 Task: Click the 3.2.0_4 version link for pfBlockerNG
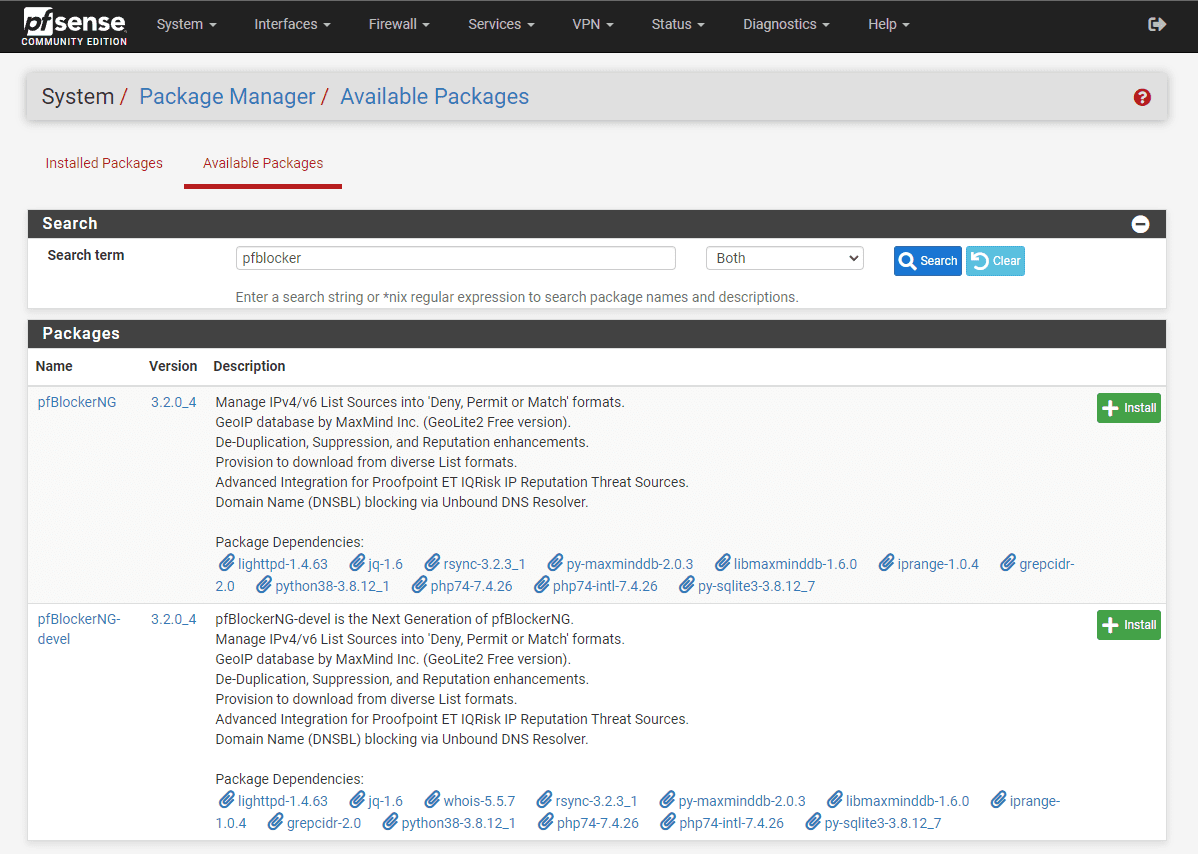coord(173,402)
